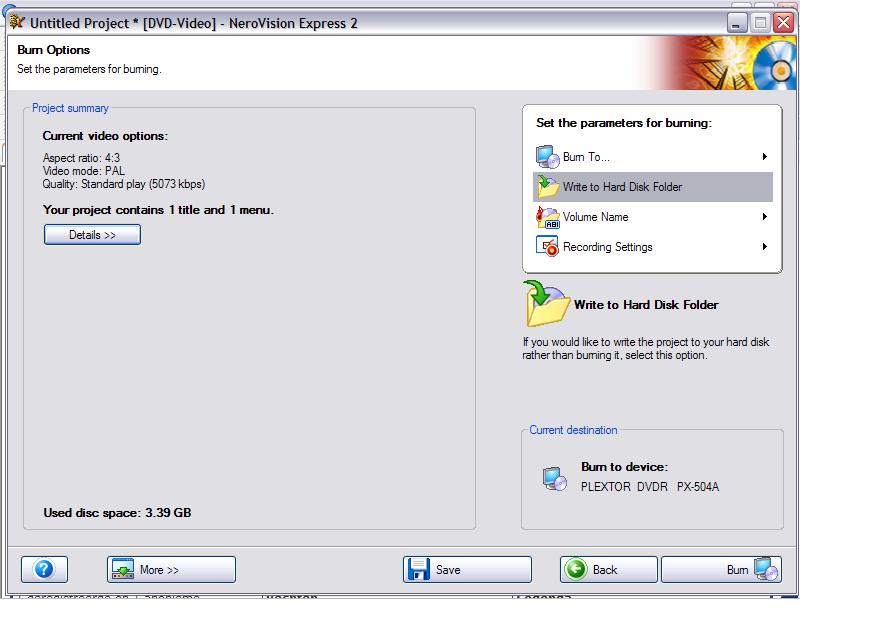Click 'Set the parameters for burning:' panel heading

[624, 123]
